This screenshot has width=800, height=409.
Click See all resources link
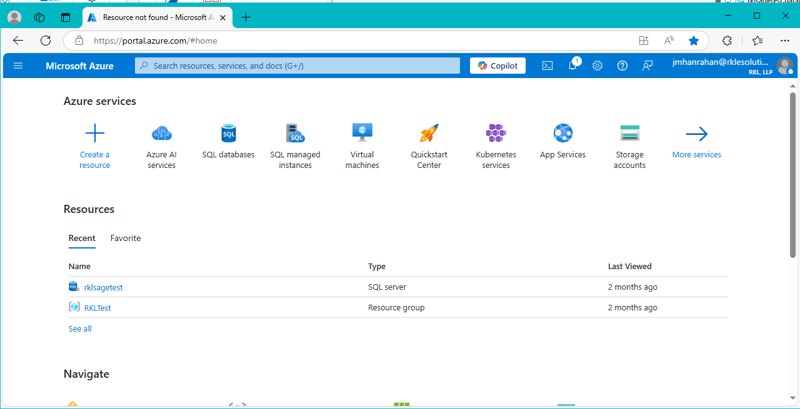tap(80, 329)
